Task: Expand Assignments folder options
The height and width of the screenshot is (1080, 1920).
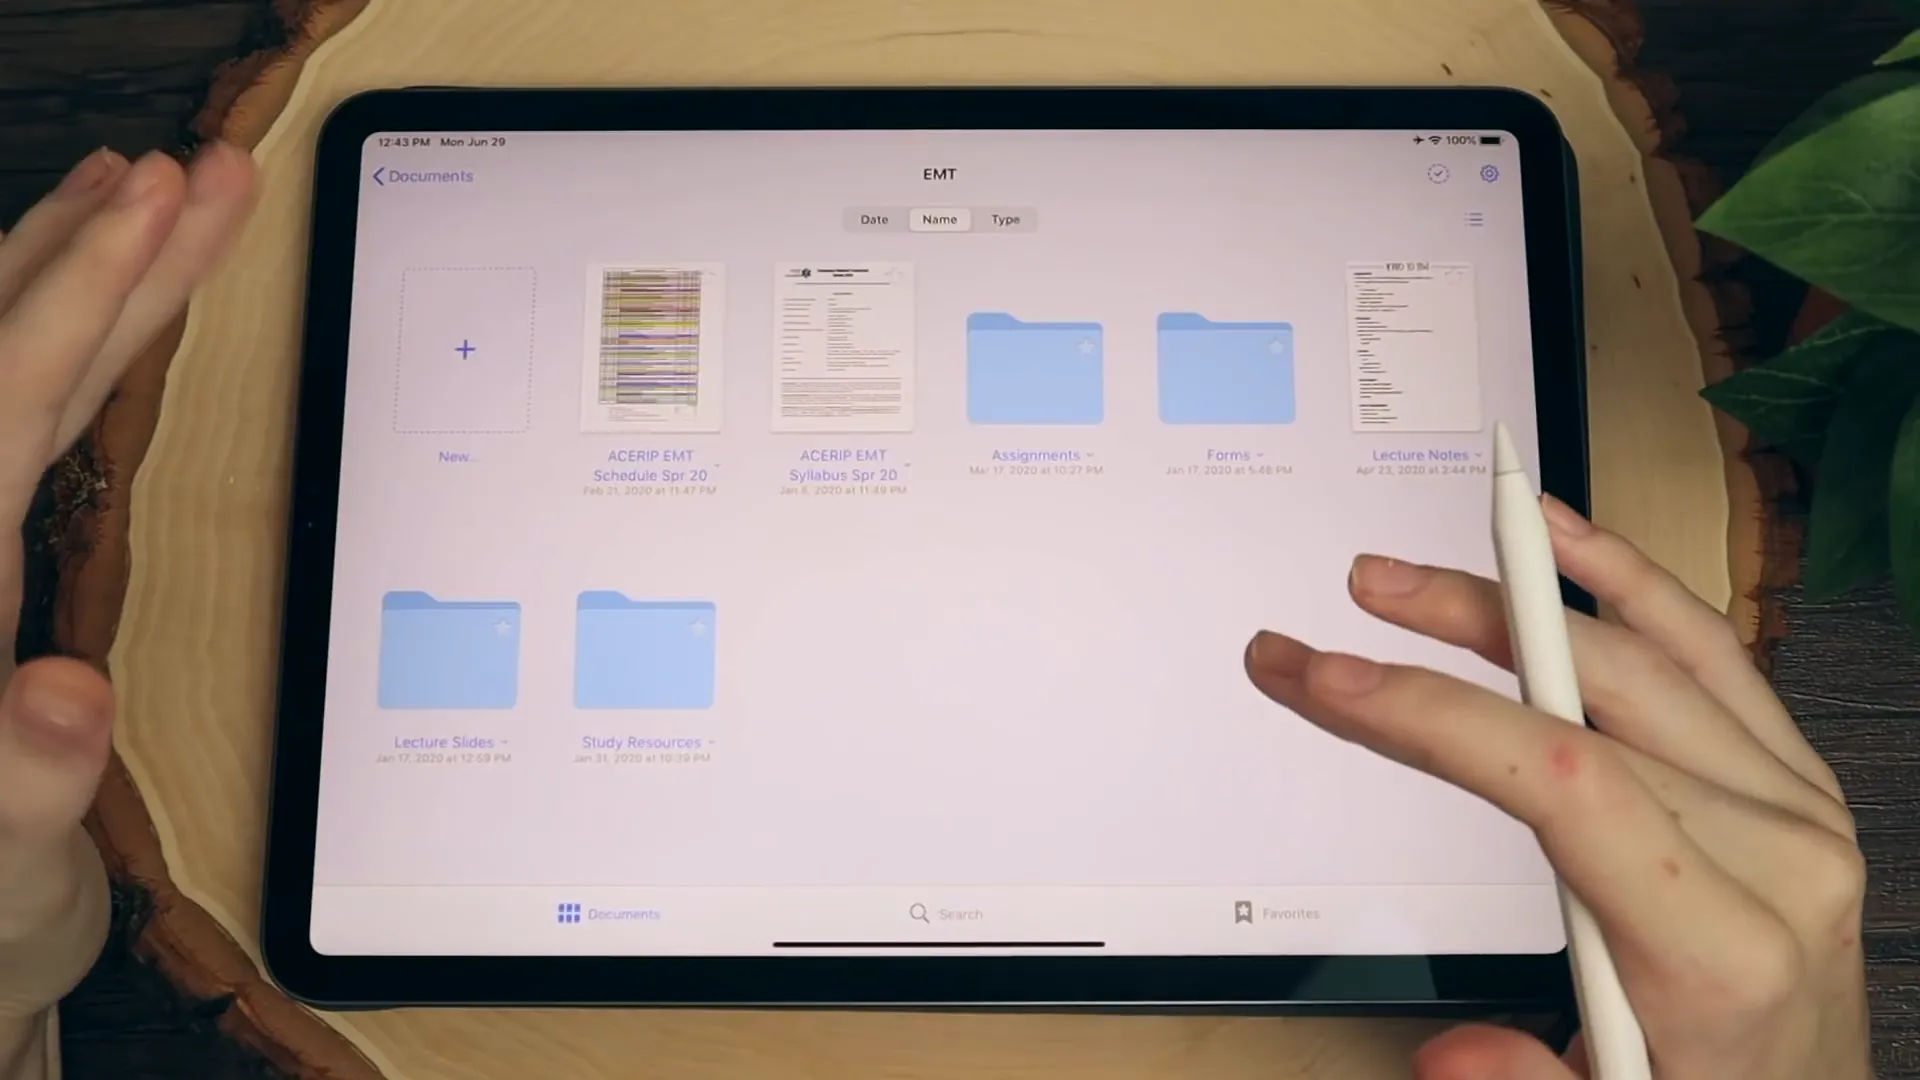Action: [x=1089, y=454]
